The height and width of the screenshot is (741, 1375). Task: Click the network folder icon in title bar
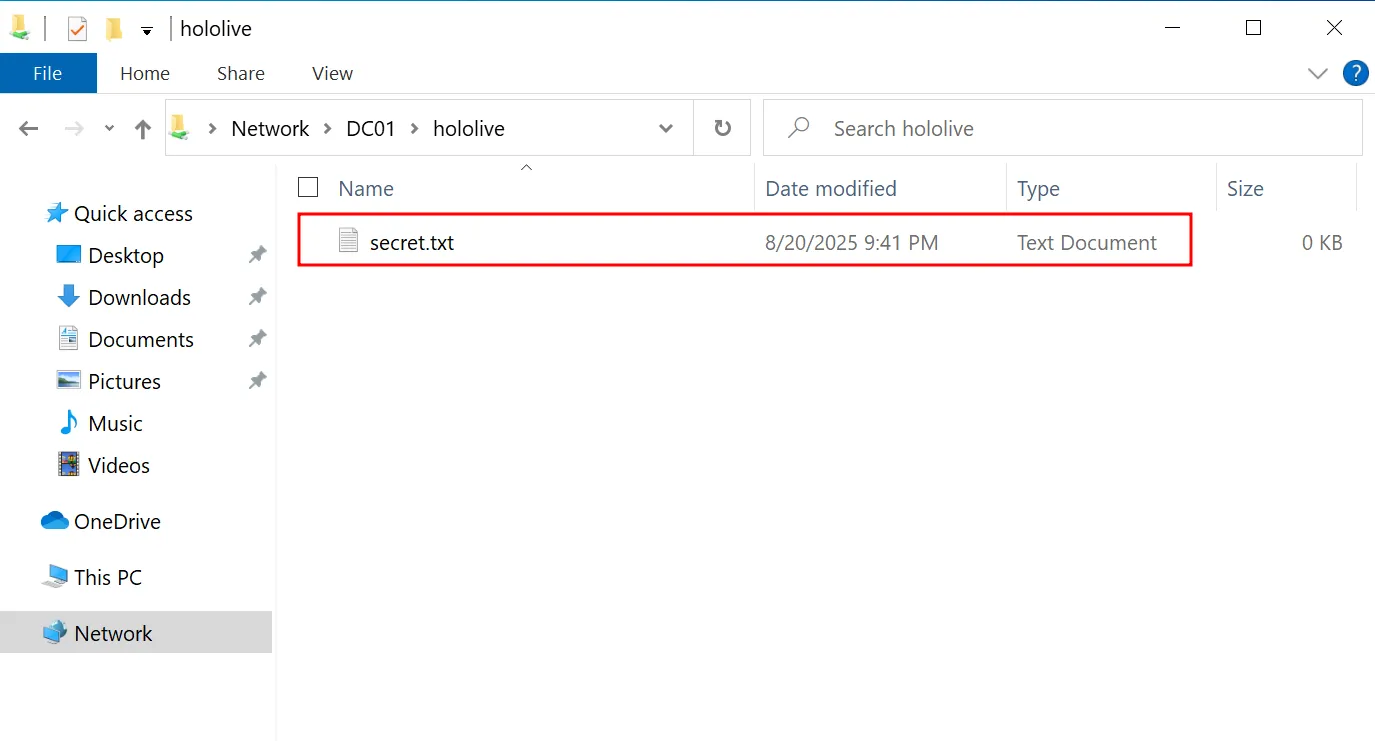[19, 28]
